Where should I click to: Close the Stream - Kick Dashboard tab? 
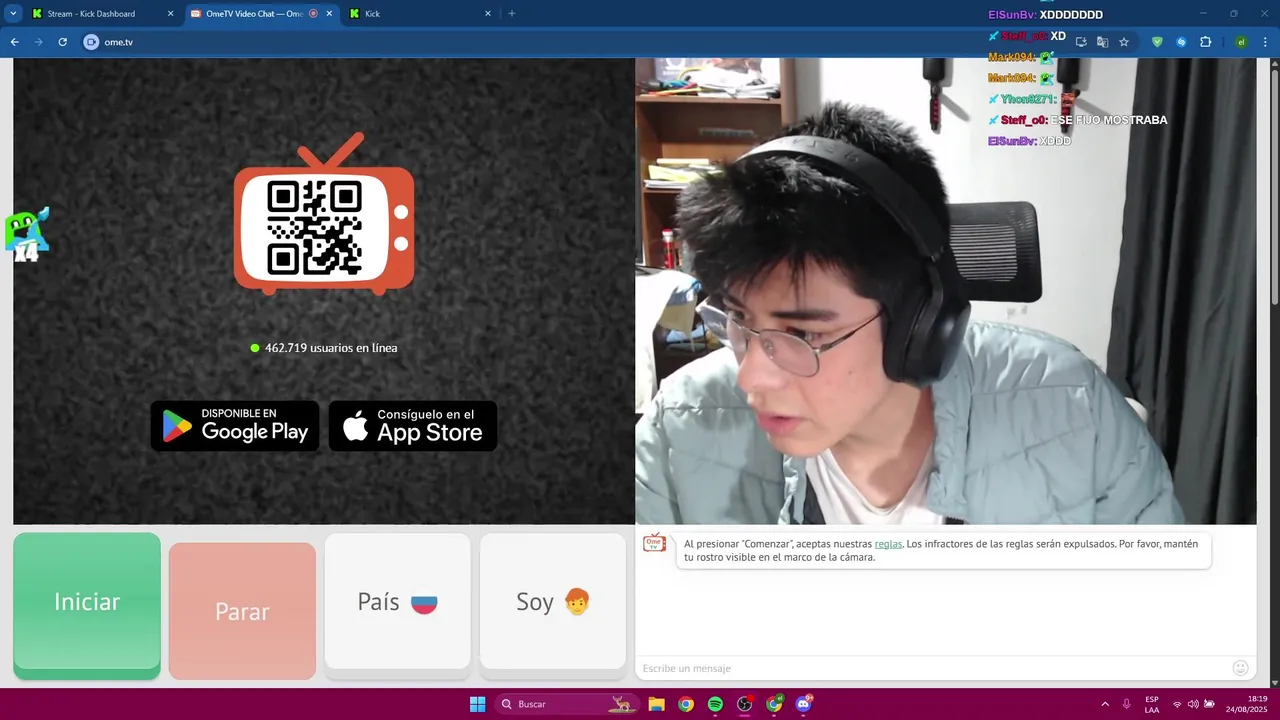[x=170, y=14]
